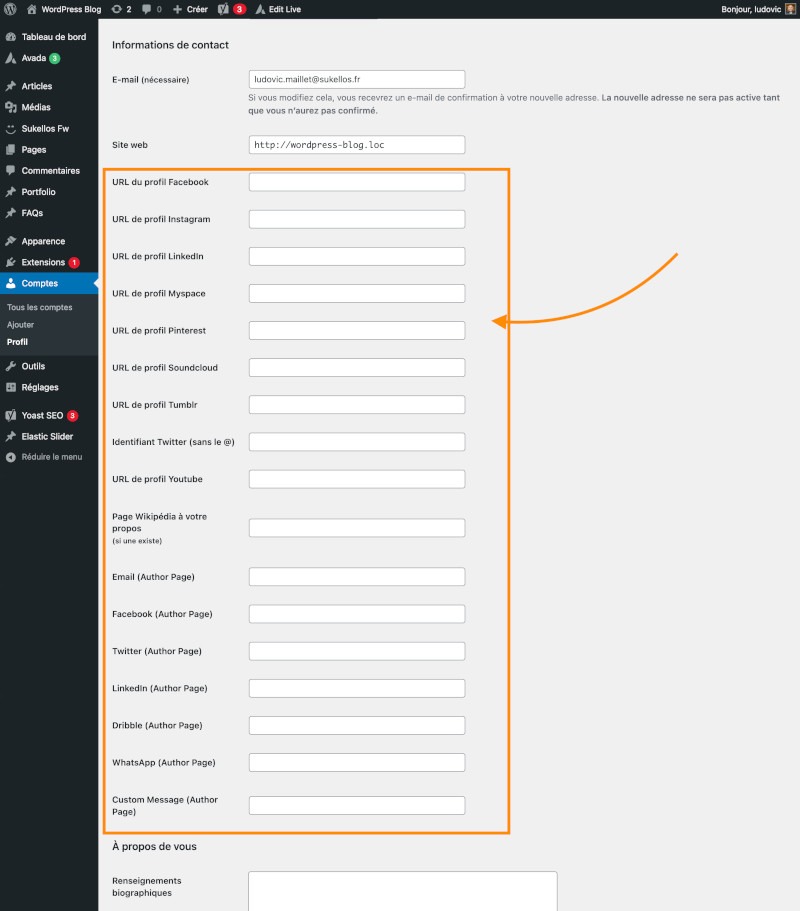Go to Extensions plugins menu
The image size is (800, 911).
43,262
